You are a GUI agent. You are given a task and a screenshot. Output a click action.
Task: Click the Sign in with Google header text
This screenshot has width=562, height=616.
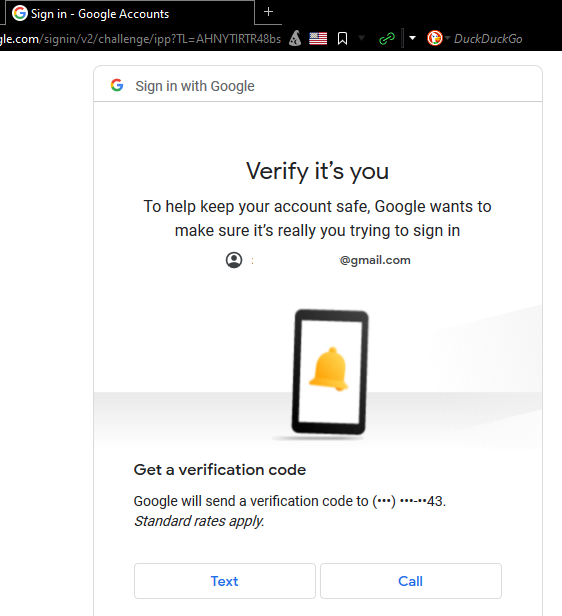(195, 86)
